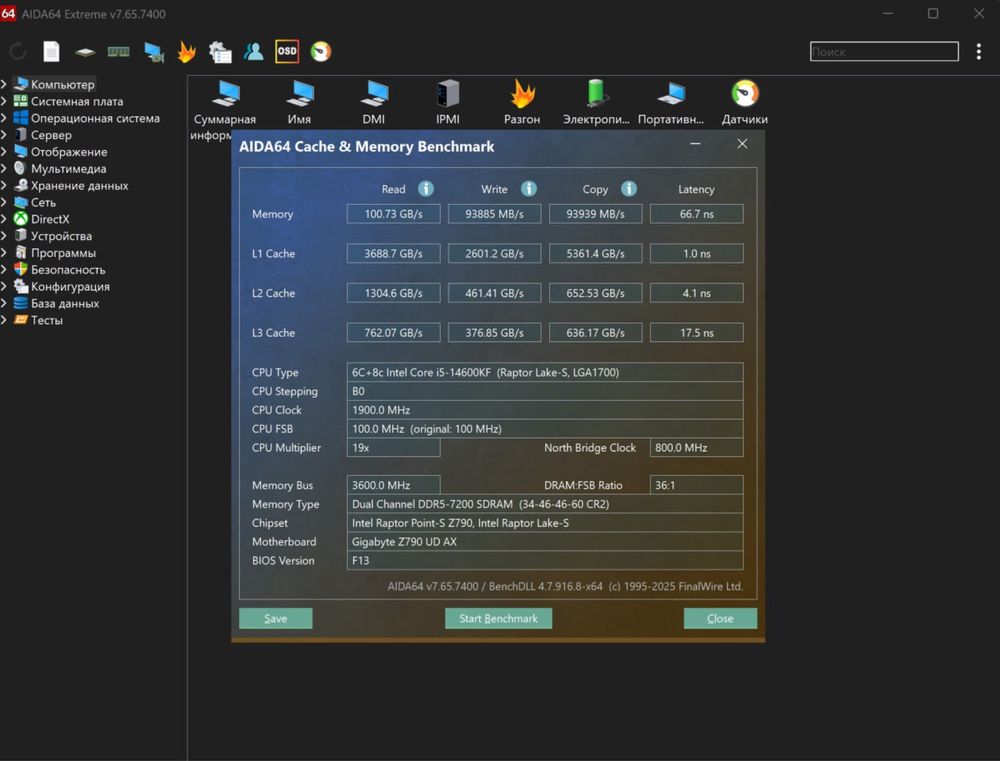Image resolution: width=1000 pixels, height=761 pixels.
Task: Click the Memory Latency value 66.7 ns
Action: (x=696, y=214)
